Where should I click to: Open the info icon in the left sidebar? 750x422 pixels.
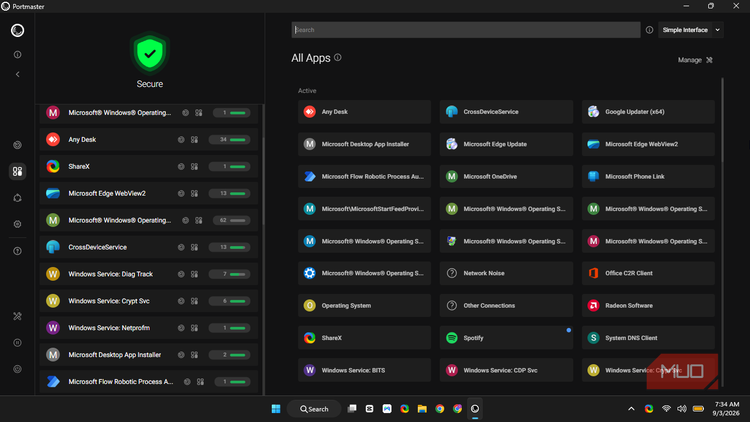(x=18, y=55)
